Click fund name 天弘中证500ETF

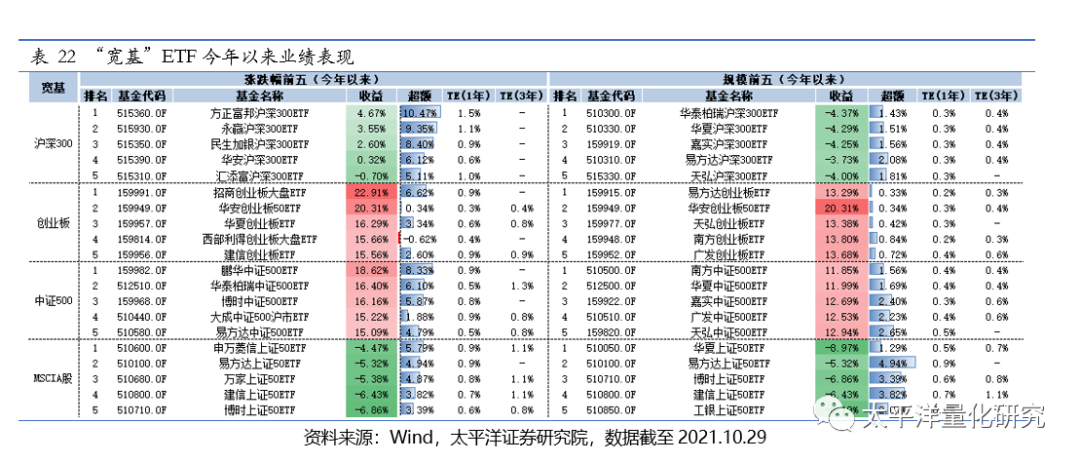(x=729, y=333)
